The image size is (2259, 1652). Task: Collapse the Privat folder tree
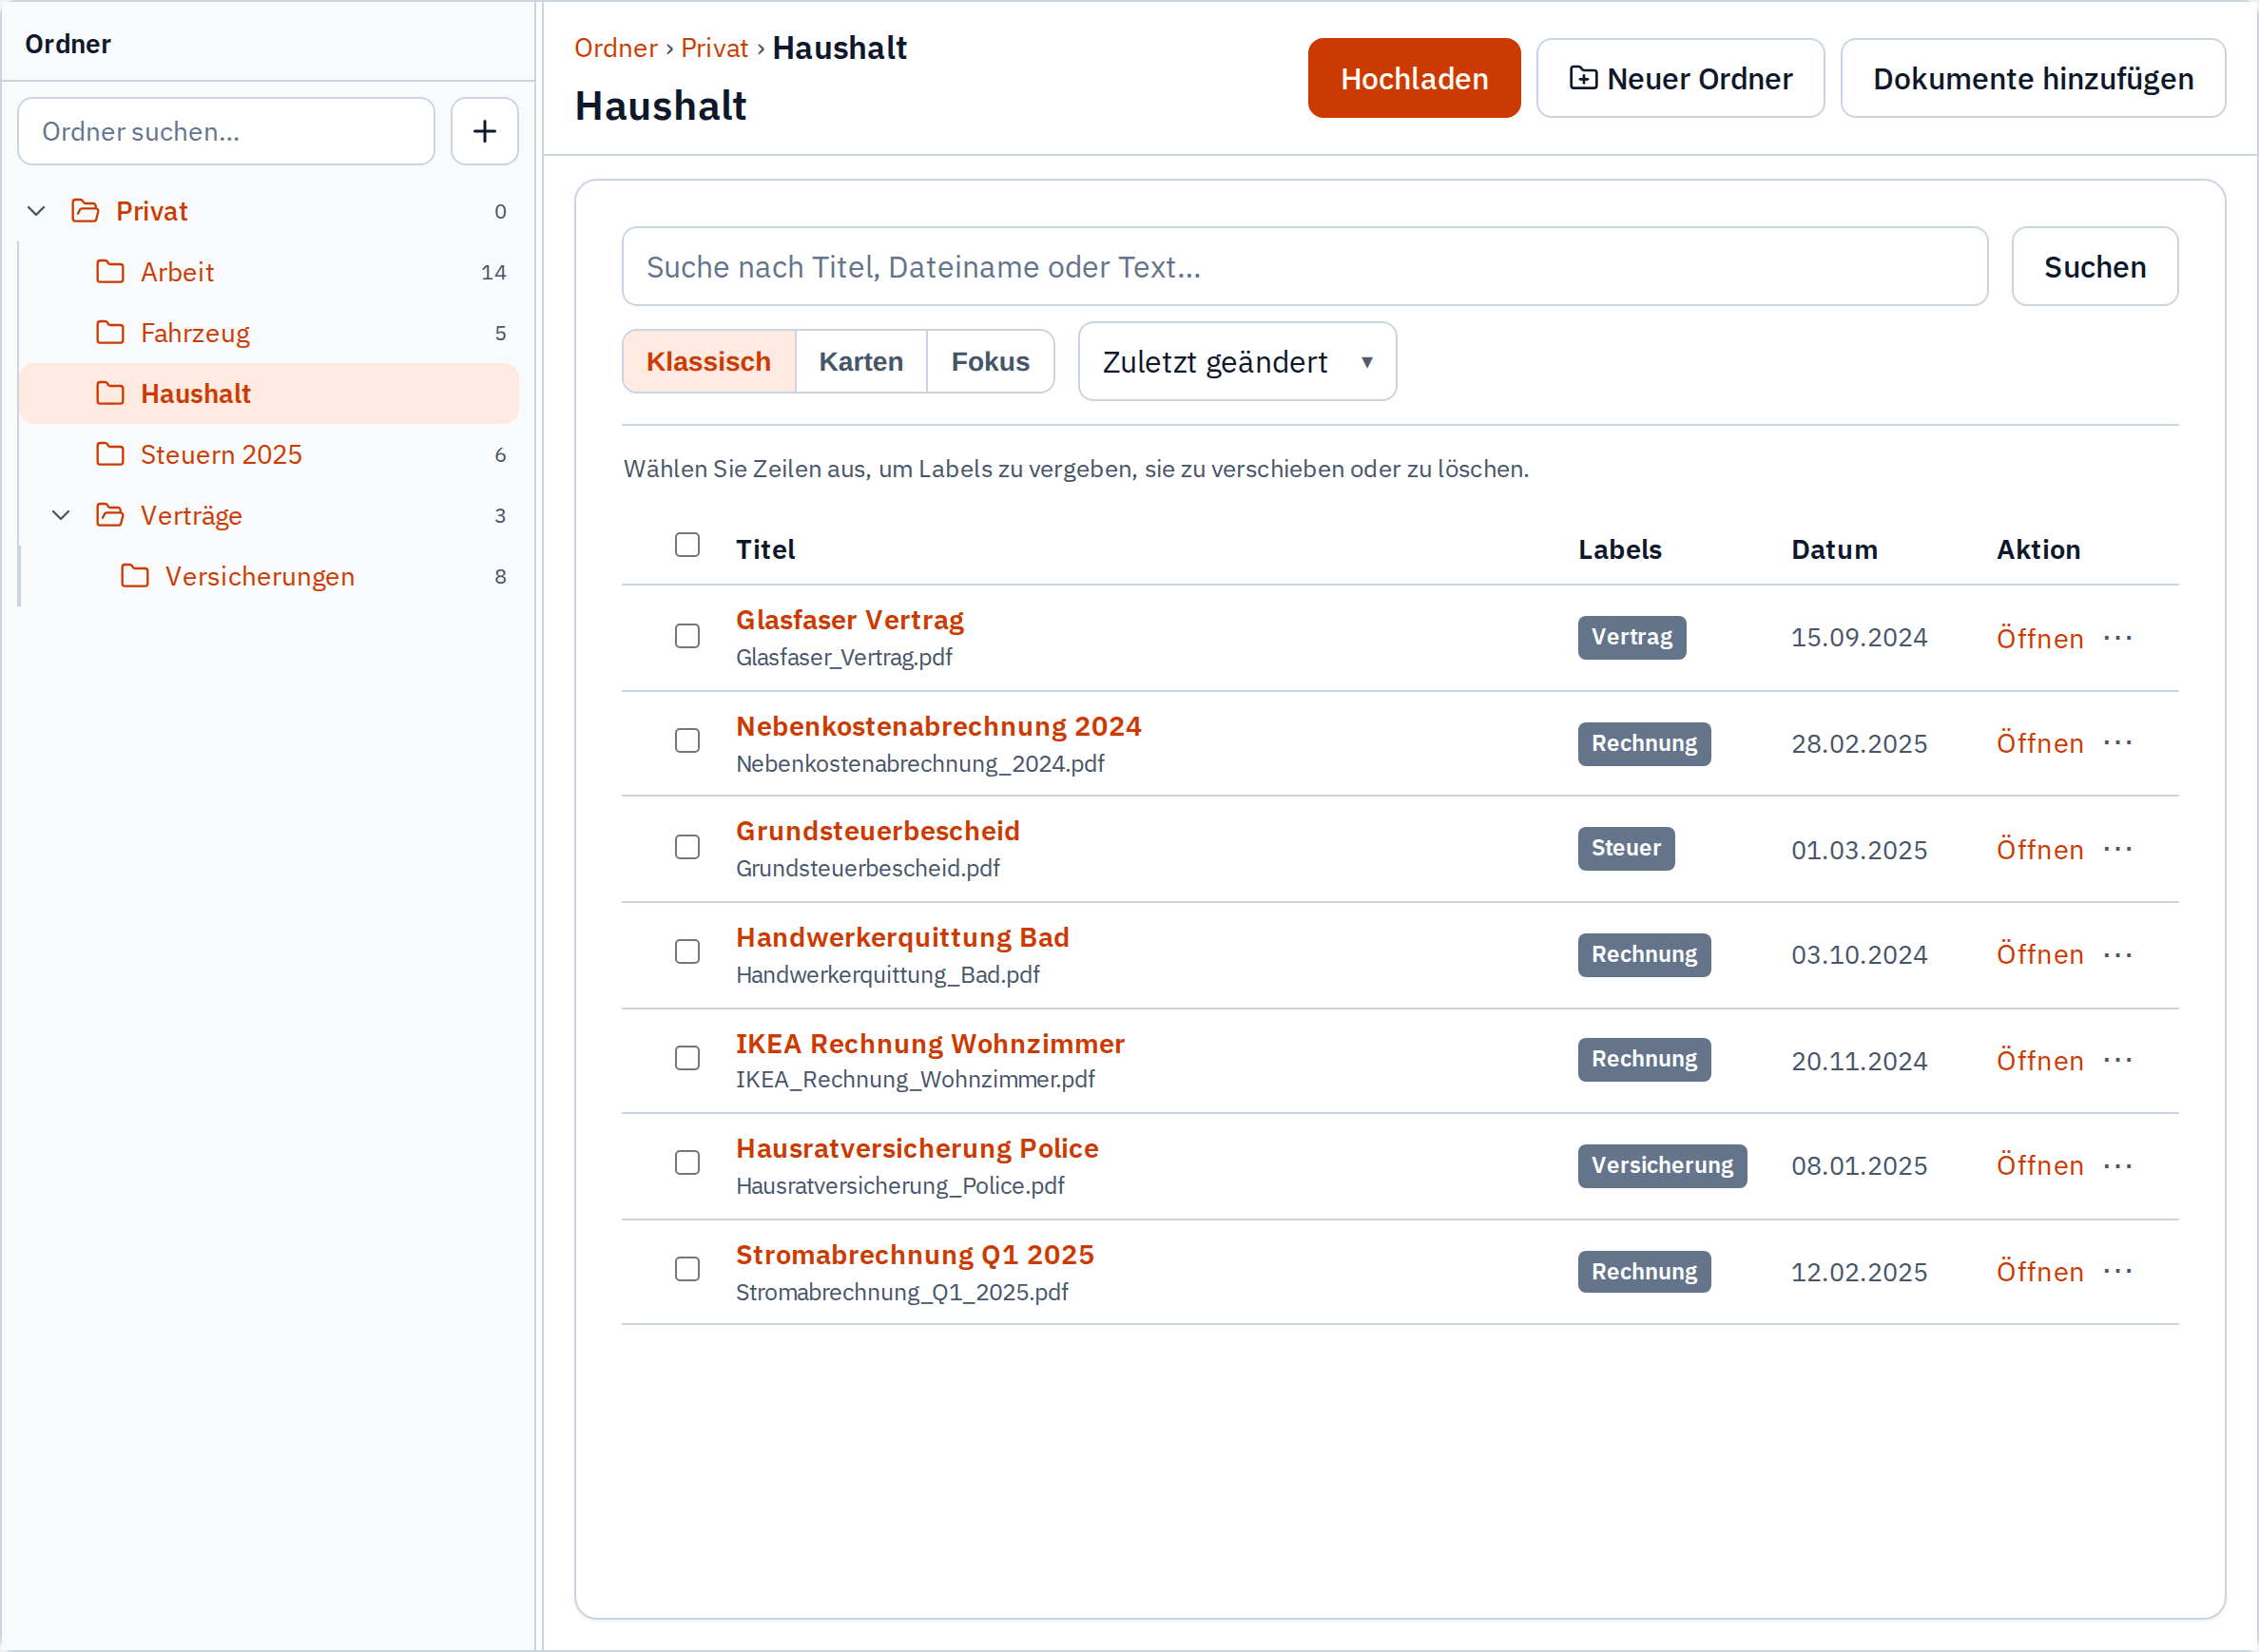[x=37, y=211]
